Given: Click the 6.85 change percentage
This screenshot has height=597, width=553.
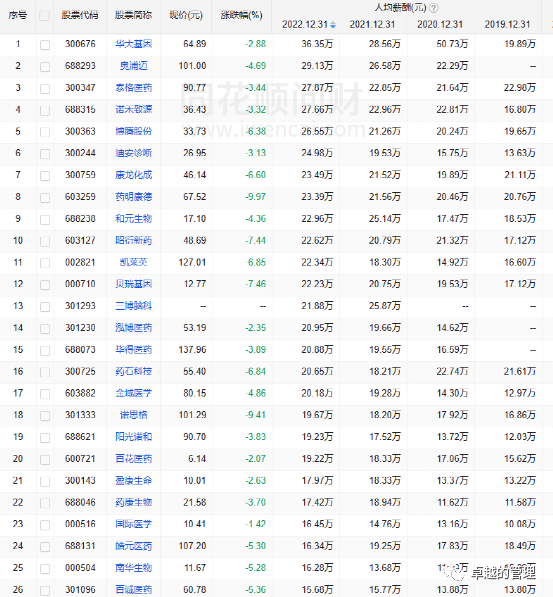Looking at the screenshot, I should pos(257,262).
